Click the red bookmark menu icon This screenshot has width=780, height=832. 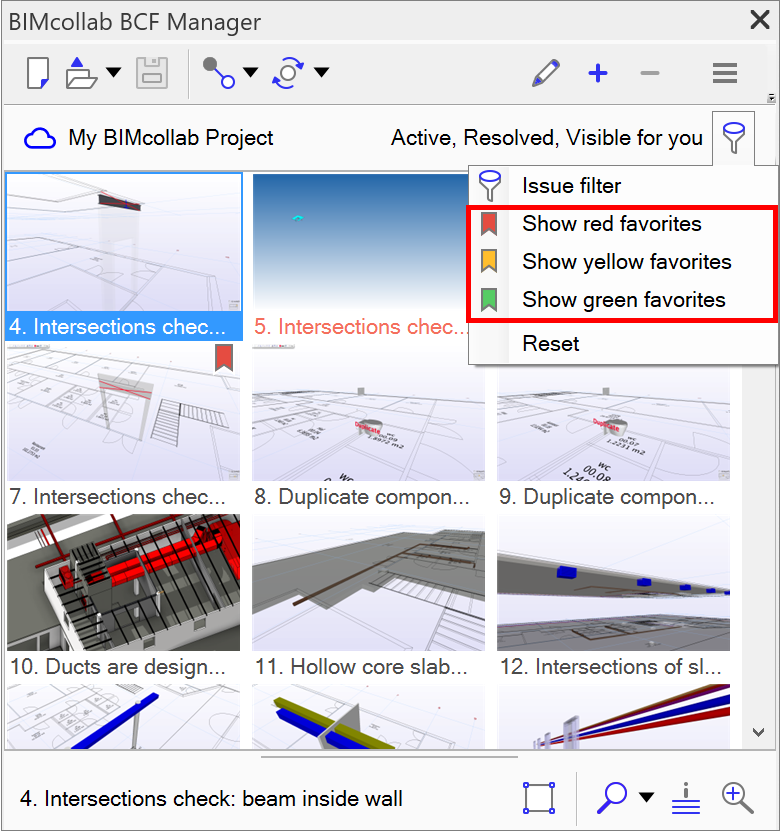coord(489,224)
